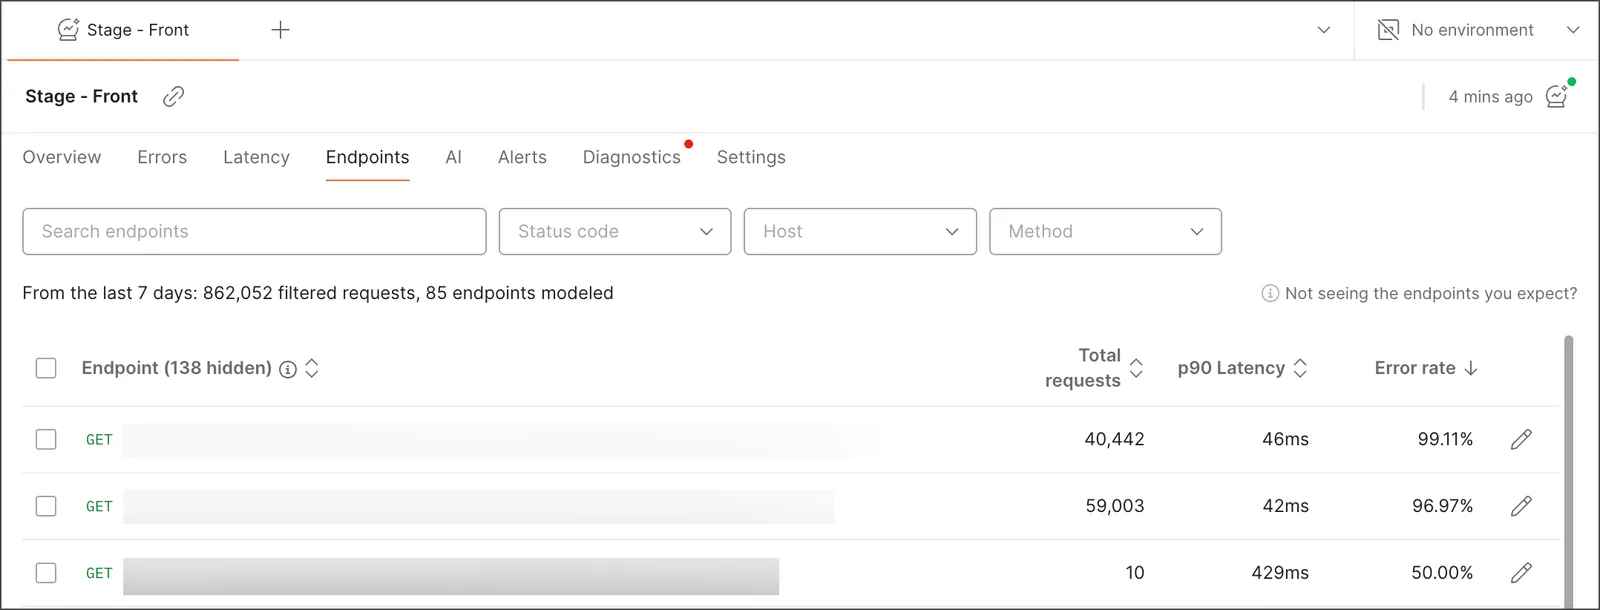The width and height of the screenshot is (1600, 610).
Task: Check the endpoint row with 10 requests
Action: tap(46, 573)
